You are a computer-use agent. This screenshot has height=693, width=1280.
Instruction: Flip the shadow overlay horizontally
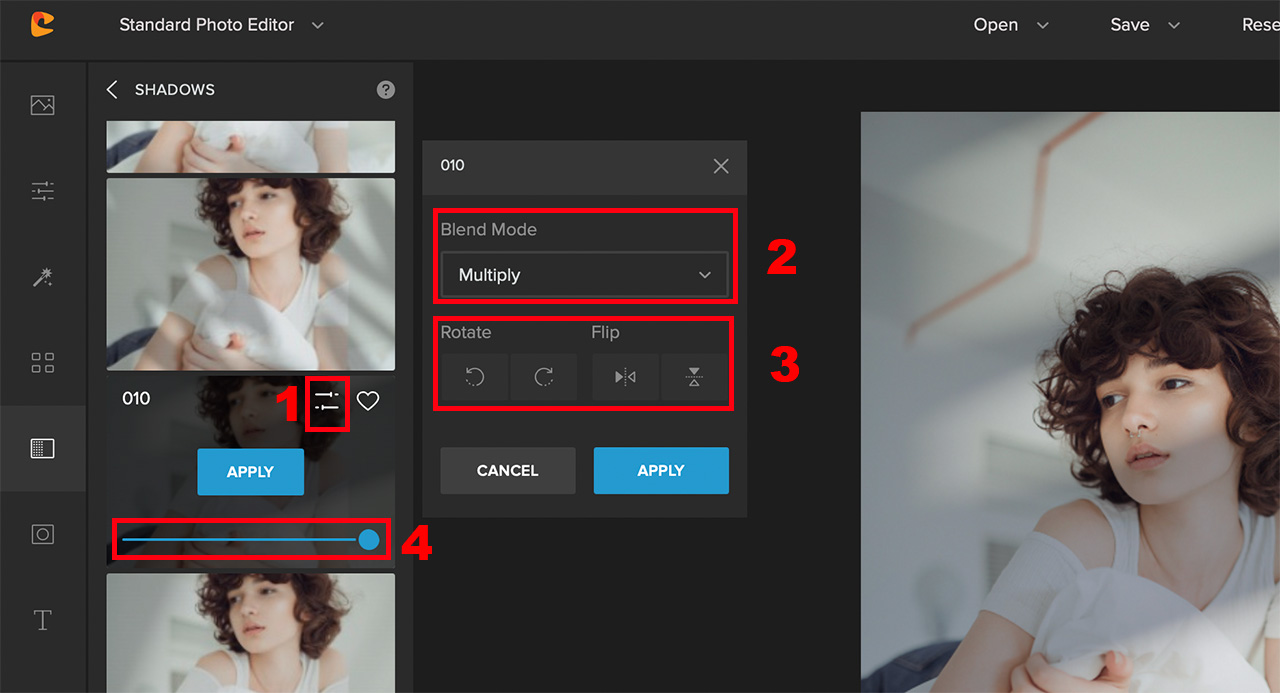click(x=624, y=377)
